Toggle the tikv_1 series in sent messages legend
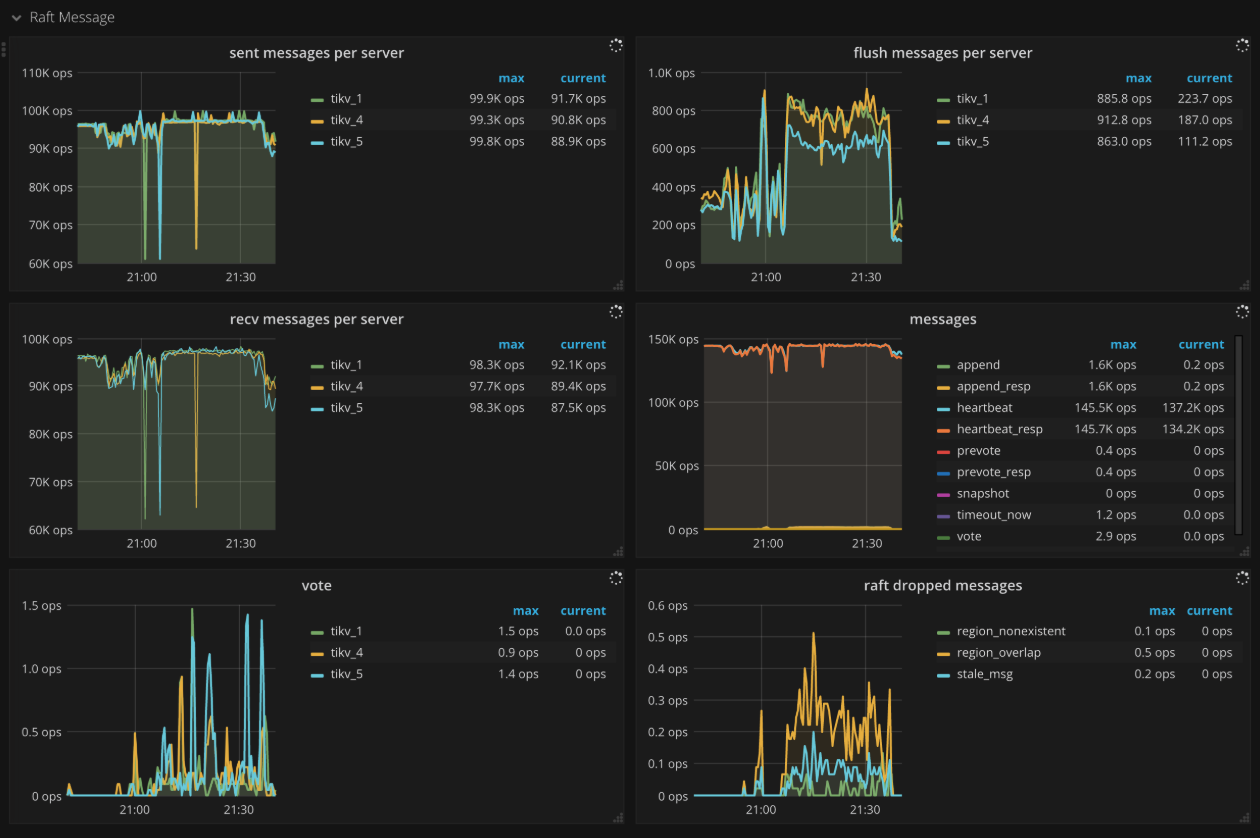The height and width of the screenshot is (838, 1260). click(344, 98)
